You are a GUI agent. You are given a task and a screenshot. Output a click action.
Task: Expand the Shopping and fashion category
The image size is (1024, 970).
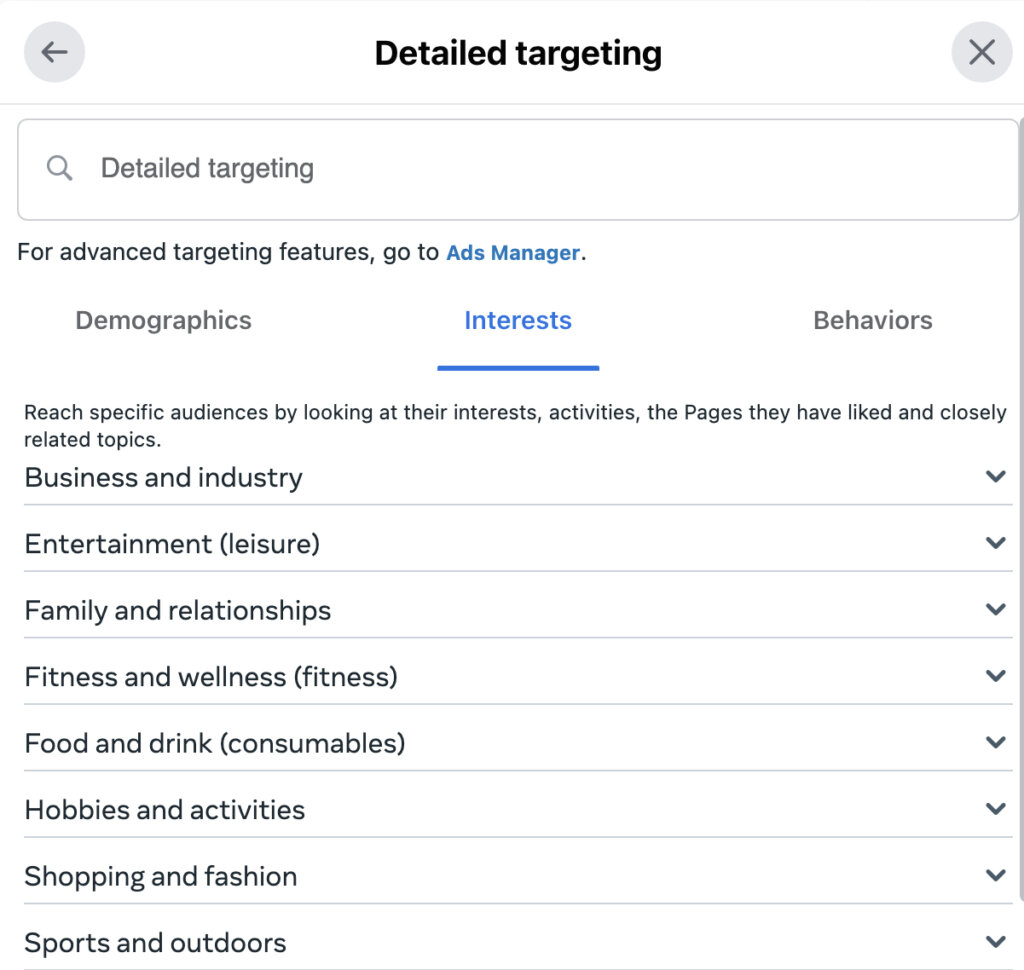coord(995,876)
